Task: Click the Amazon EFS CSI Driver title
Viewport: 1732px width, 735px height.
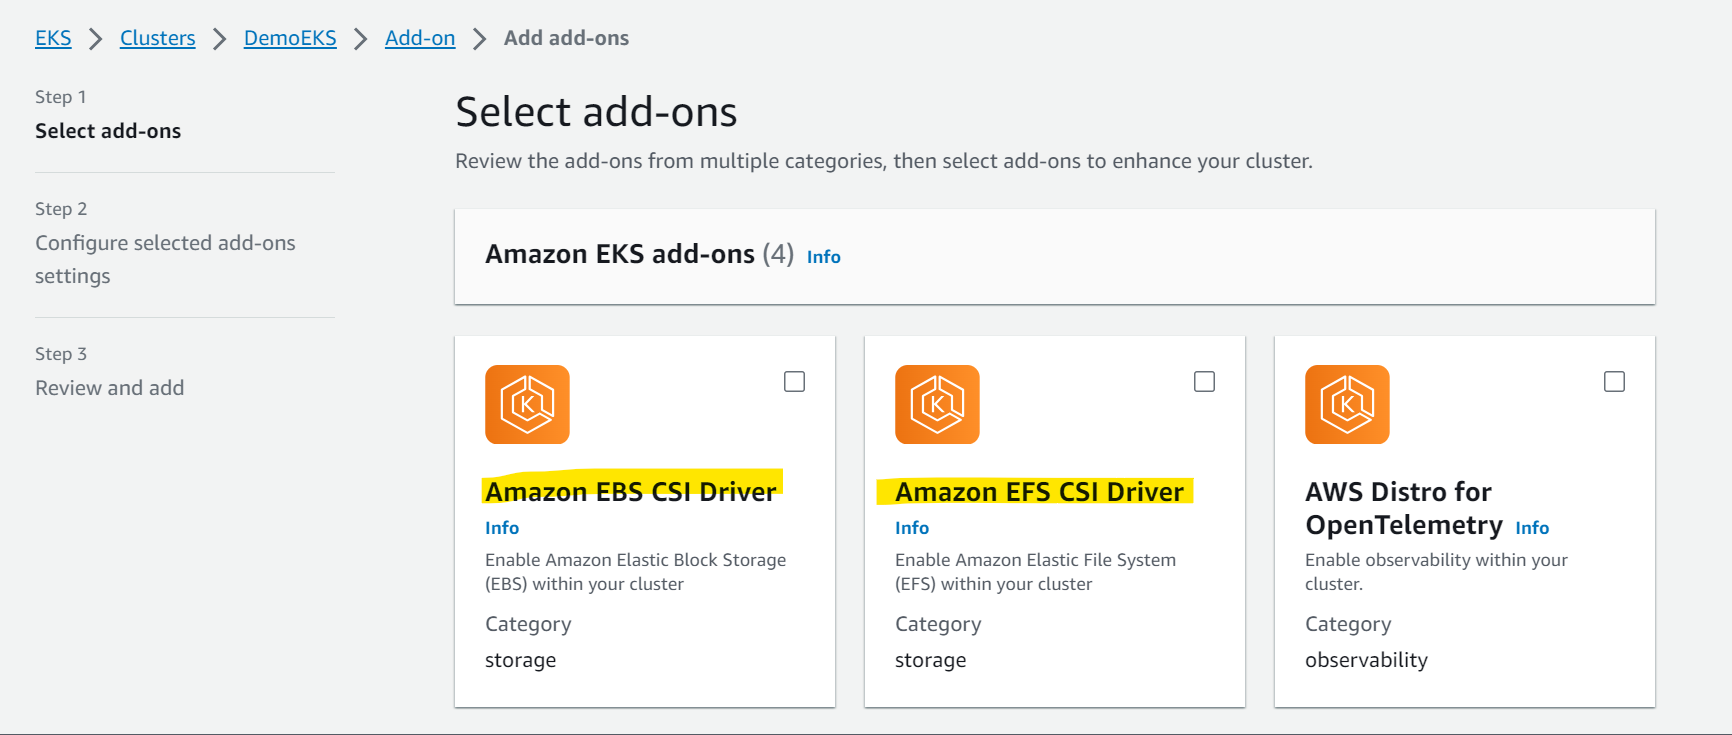Action: 1039,491
